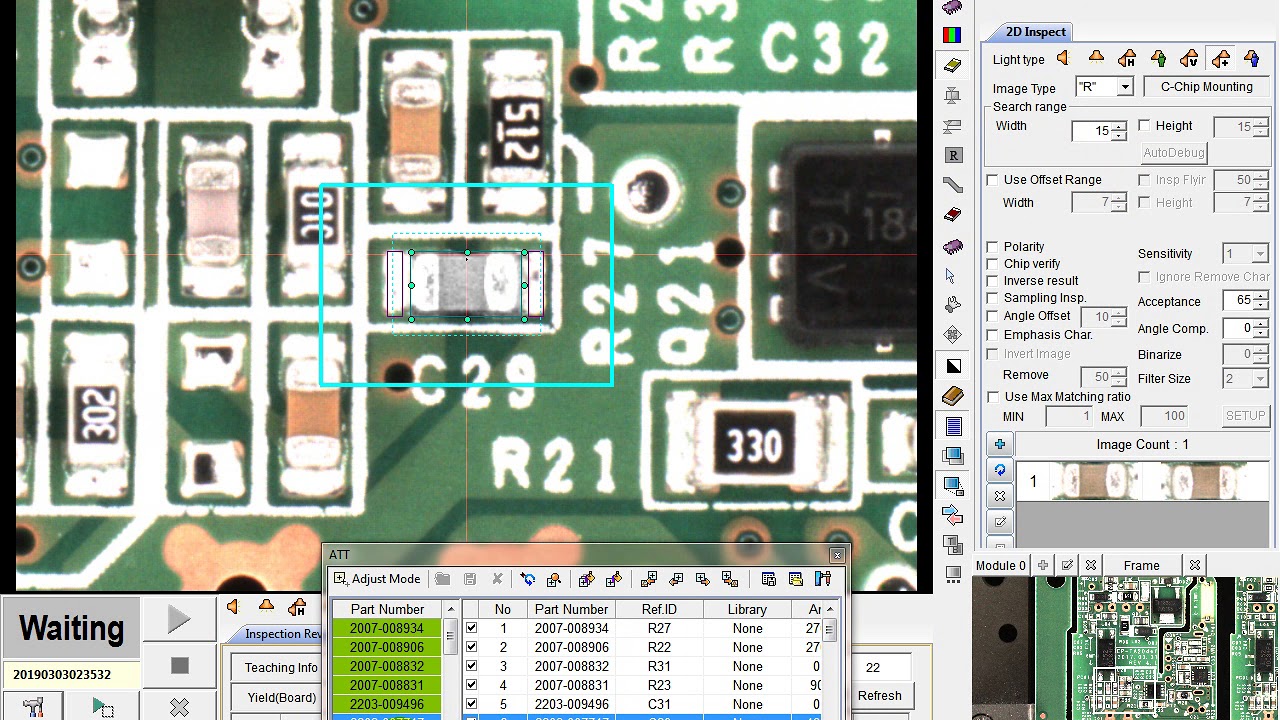Image resolution: width=1280 pixels, height=720 pixels.
Task: Choose light type icon marked H
Action: [1127, 59]
